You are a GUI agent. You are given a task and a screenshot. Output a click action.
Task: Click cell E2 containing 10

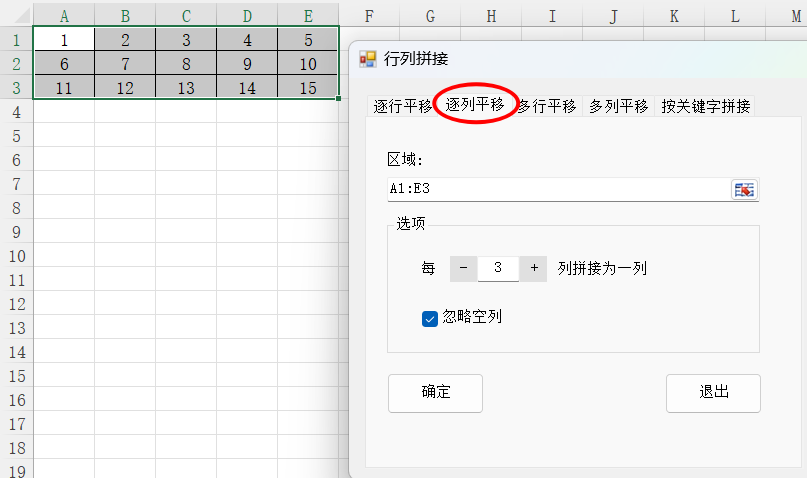(x=308, y=64)
